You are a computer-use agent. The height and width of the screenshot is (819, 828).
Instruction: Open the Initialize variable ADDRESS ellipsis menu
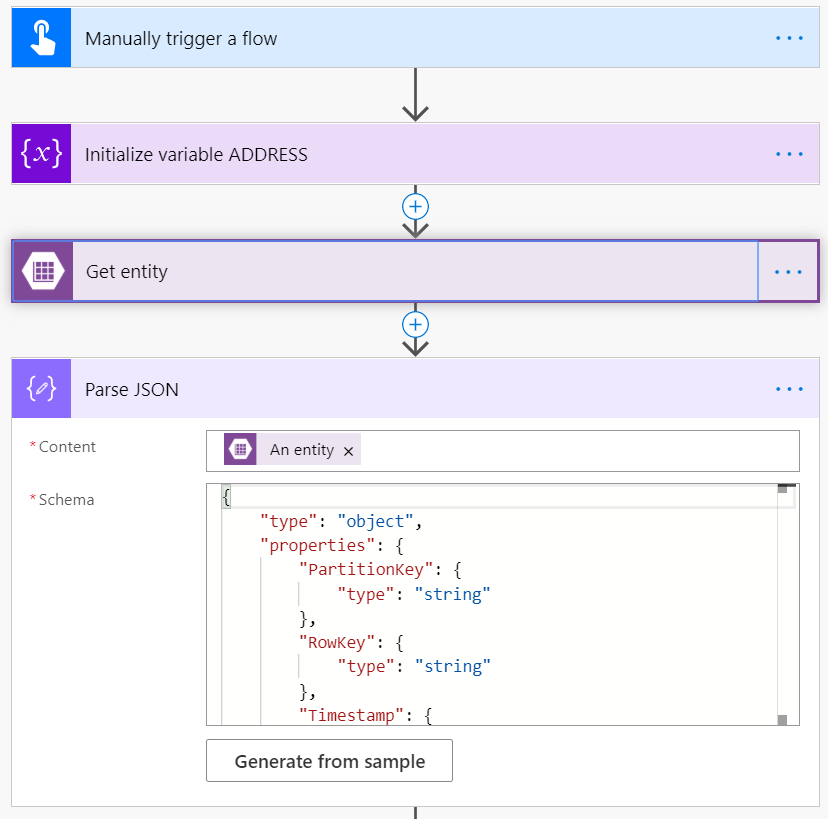(x=789, y=153)
